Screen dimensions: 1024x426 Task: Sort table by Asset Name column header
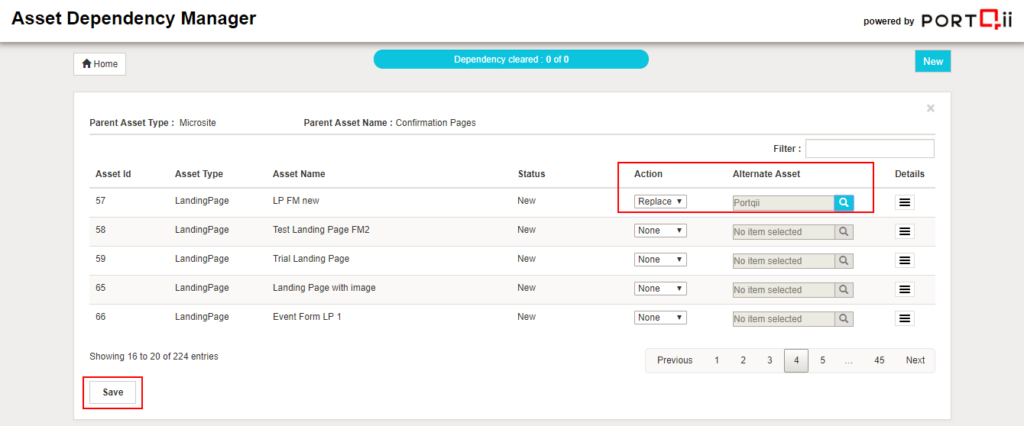pos(299,174)
